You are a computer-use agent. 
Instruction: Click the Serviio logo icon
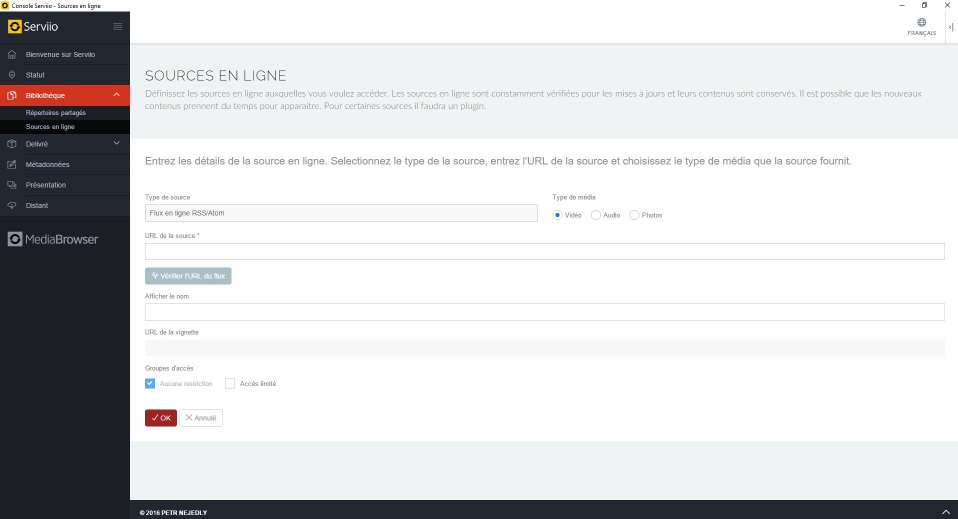pyautogui.click(x=15, y=26)
